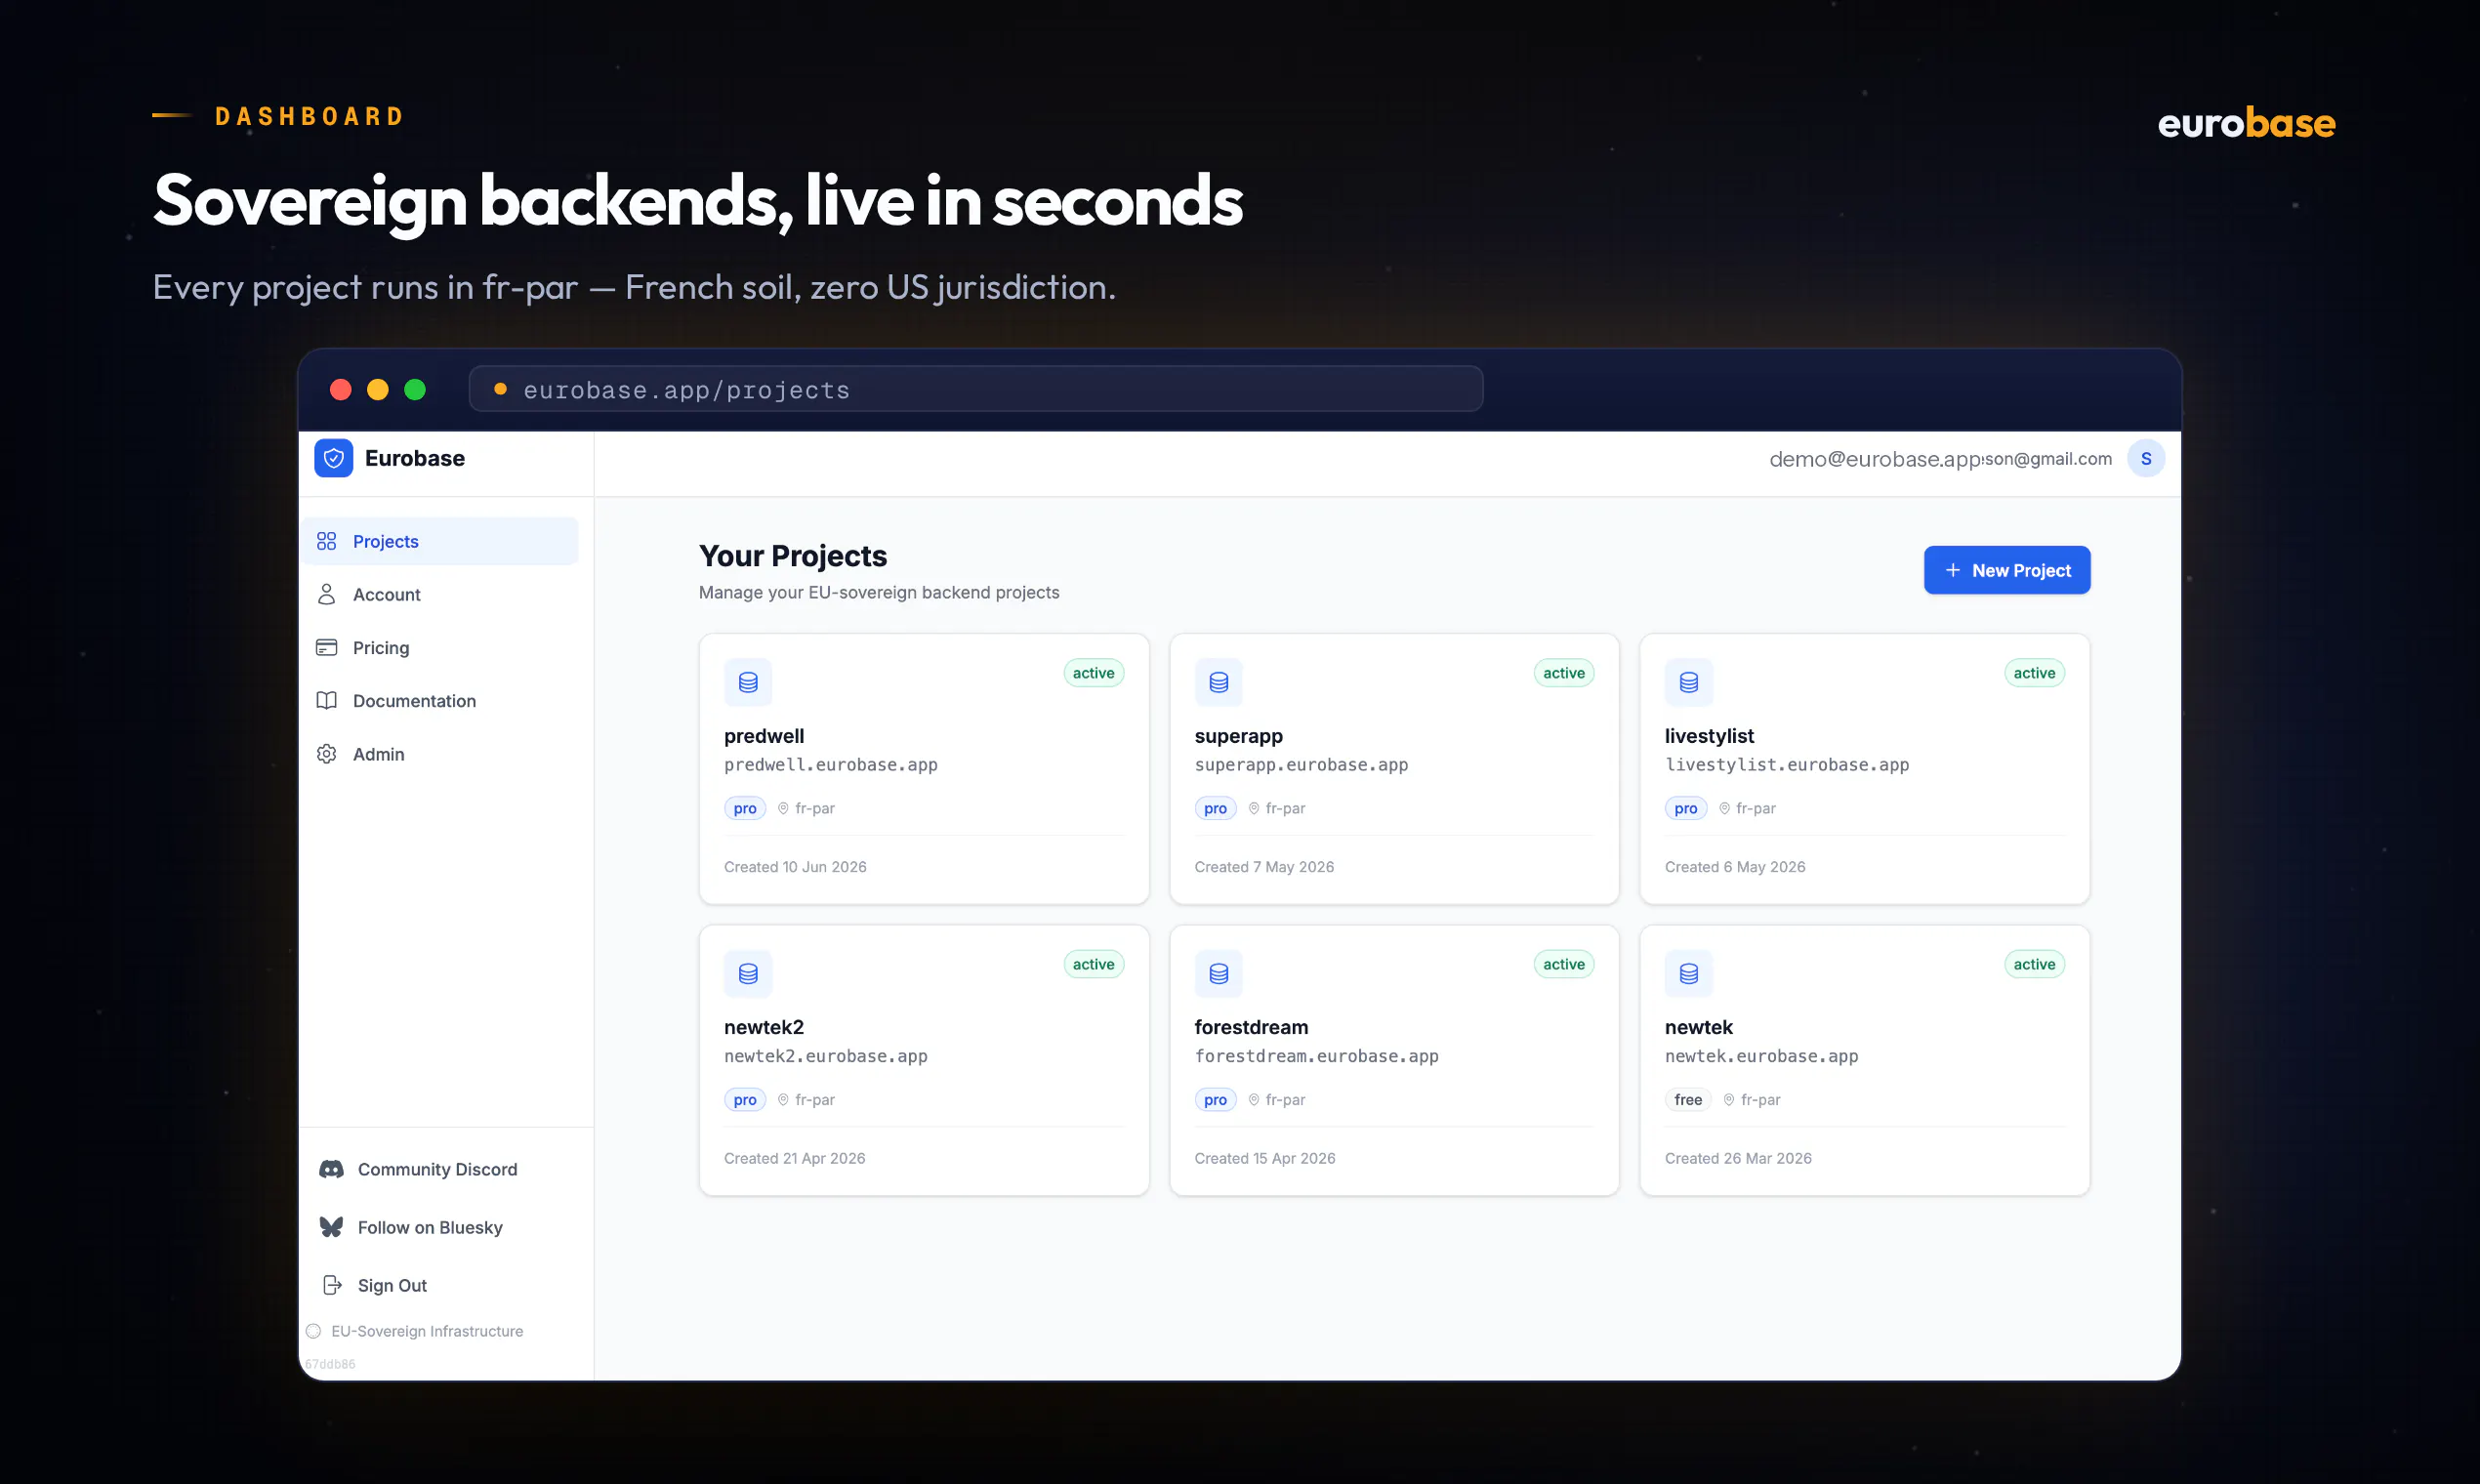Click the Eurobase shield logo icon
The width and height of the screenshot is (2480, 1484).
tap(333, 458)
